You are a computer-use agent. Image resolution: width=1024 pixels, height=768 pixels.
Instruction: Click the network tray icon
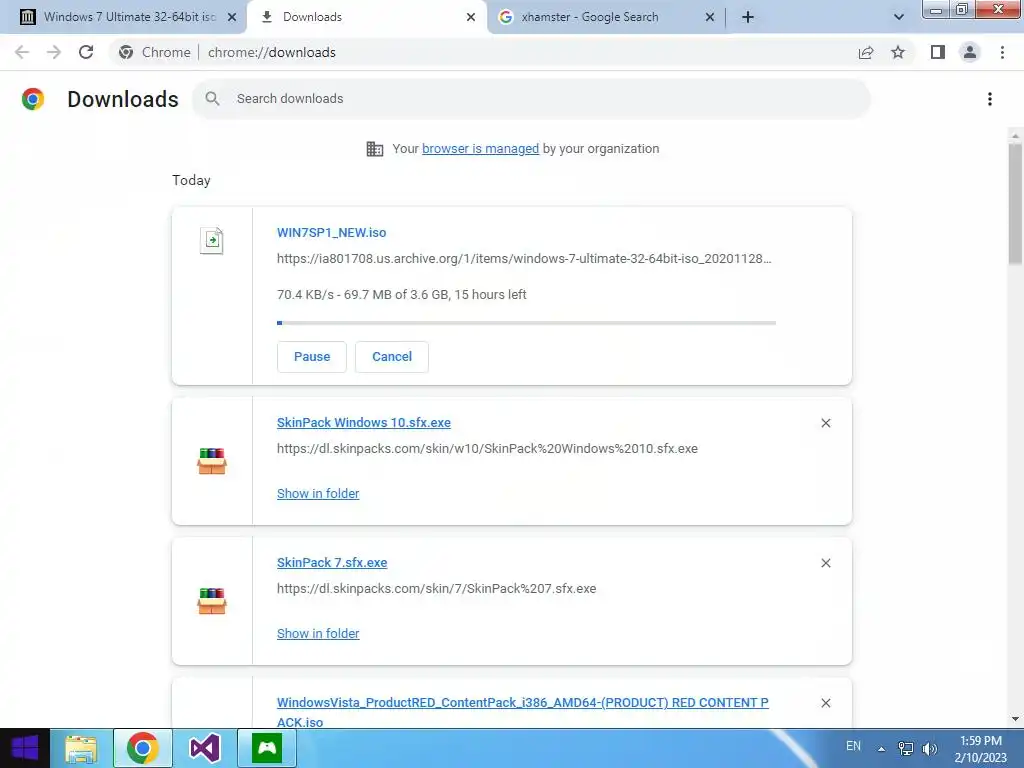906,748
